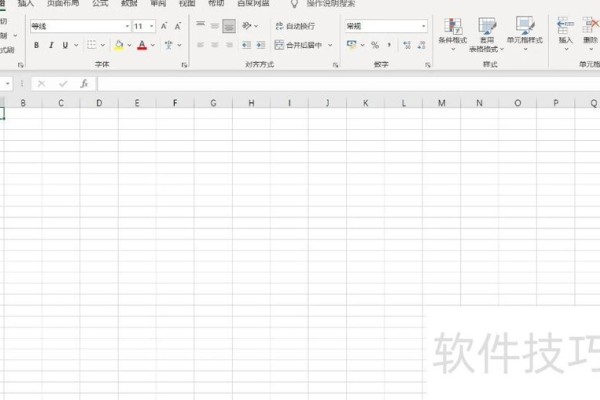Open number group dialog launcher
This screenshot has width=600, height=400.
[427, 65]
